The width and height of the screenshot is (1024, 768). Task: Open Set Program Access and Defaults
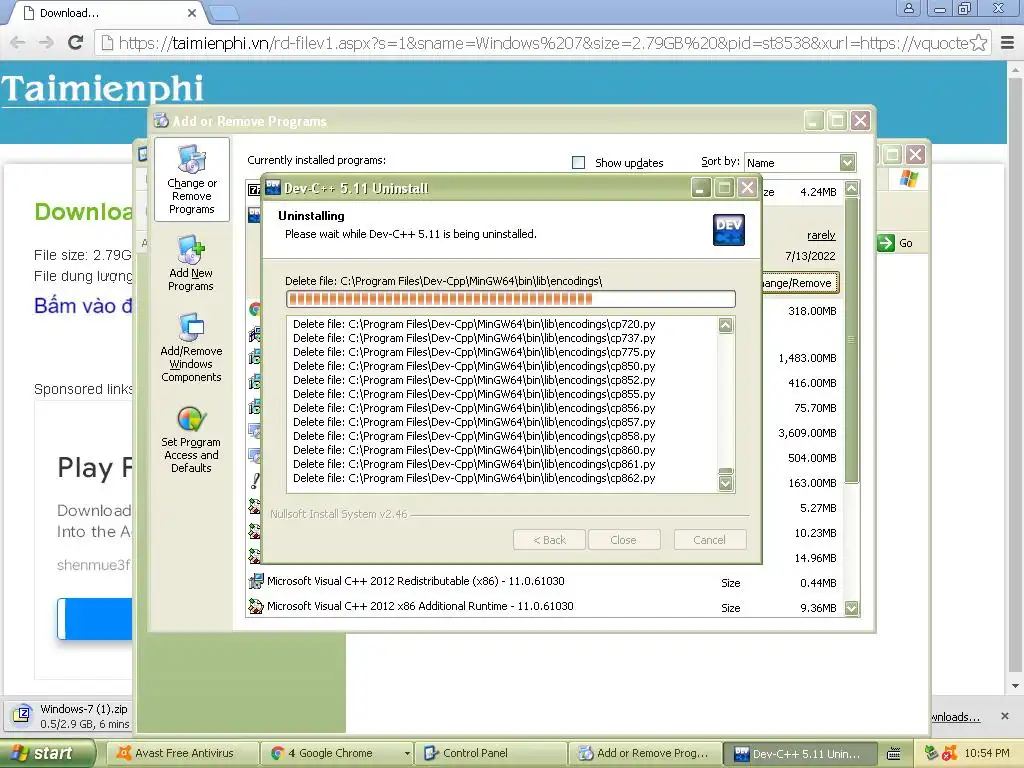pyautogui.click(x=191, y=439)
